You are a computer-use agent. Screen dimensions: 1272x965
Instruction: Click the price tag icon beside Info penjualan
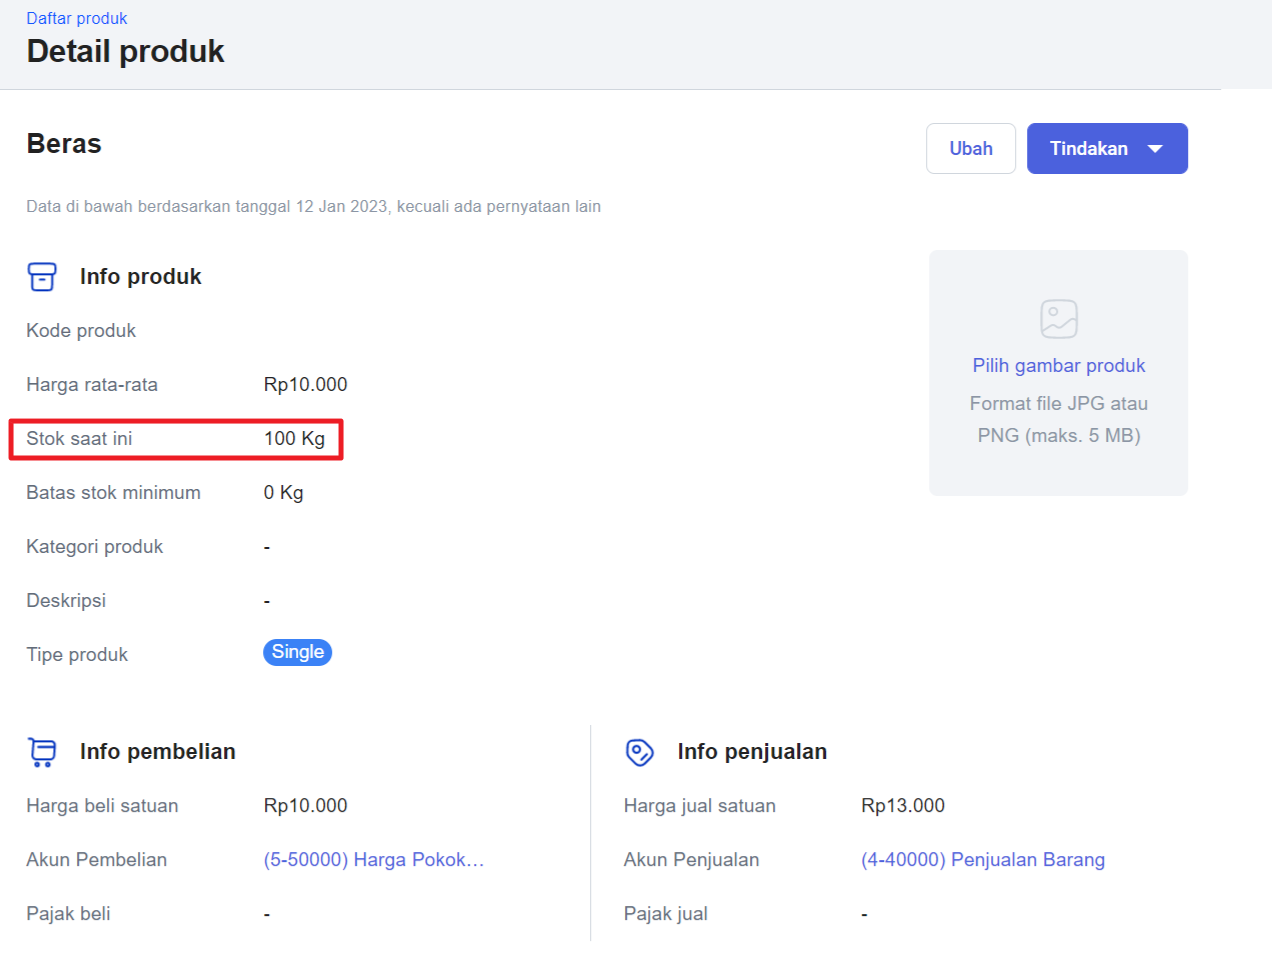coord(639,752)
